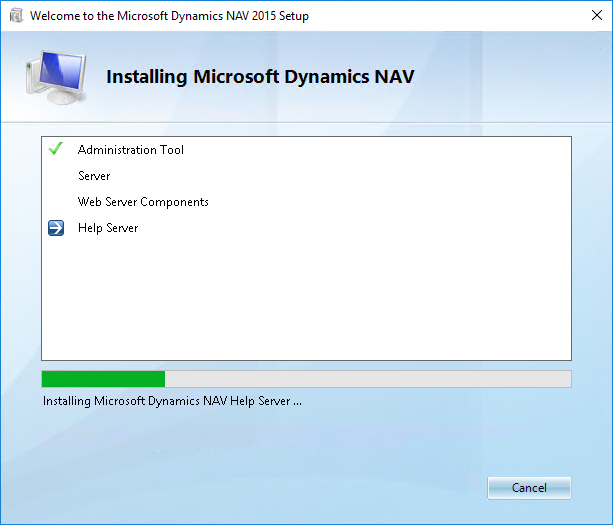Click the green installation progress bar
613x525 pixels.
(306, 379)
